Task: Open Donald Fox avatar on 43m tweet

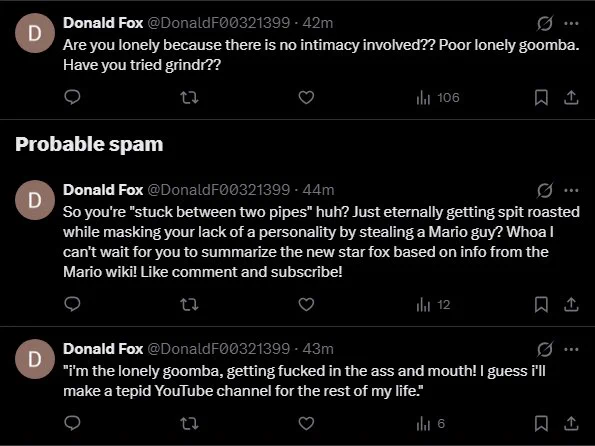Action: coord(35,359)
